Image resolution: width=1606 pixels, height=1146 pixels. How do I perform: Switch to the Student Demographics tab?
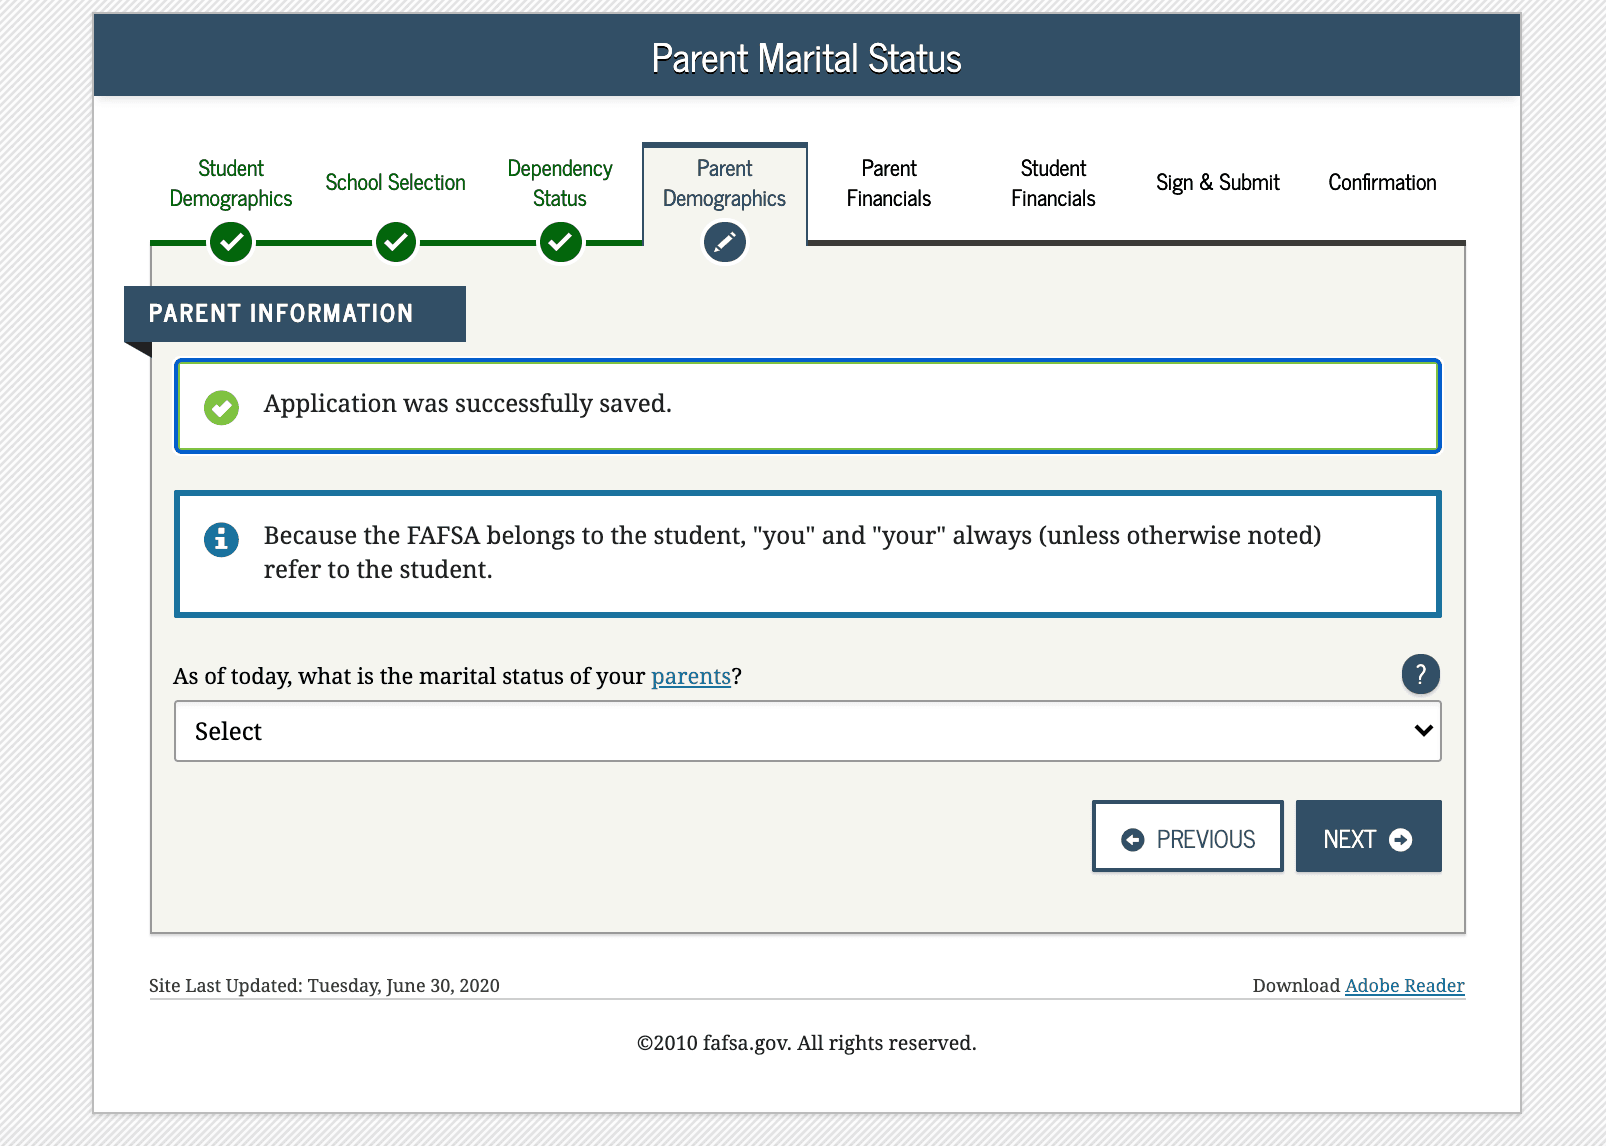coord(231,183)
